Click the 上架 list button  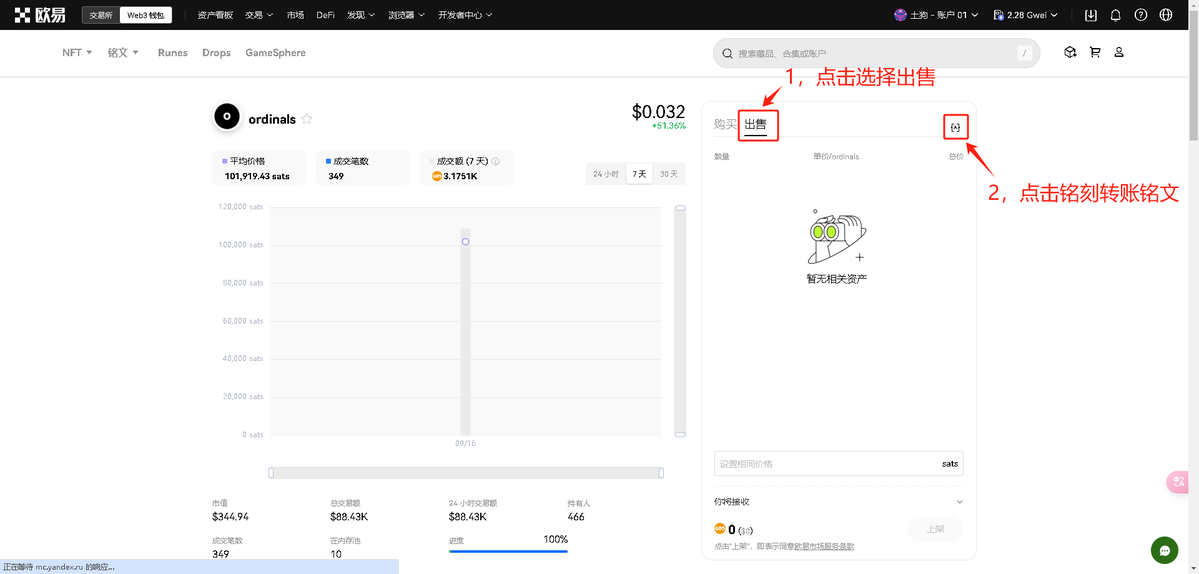[x=935, y=529]
